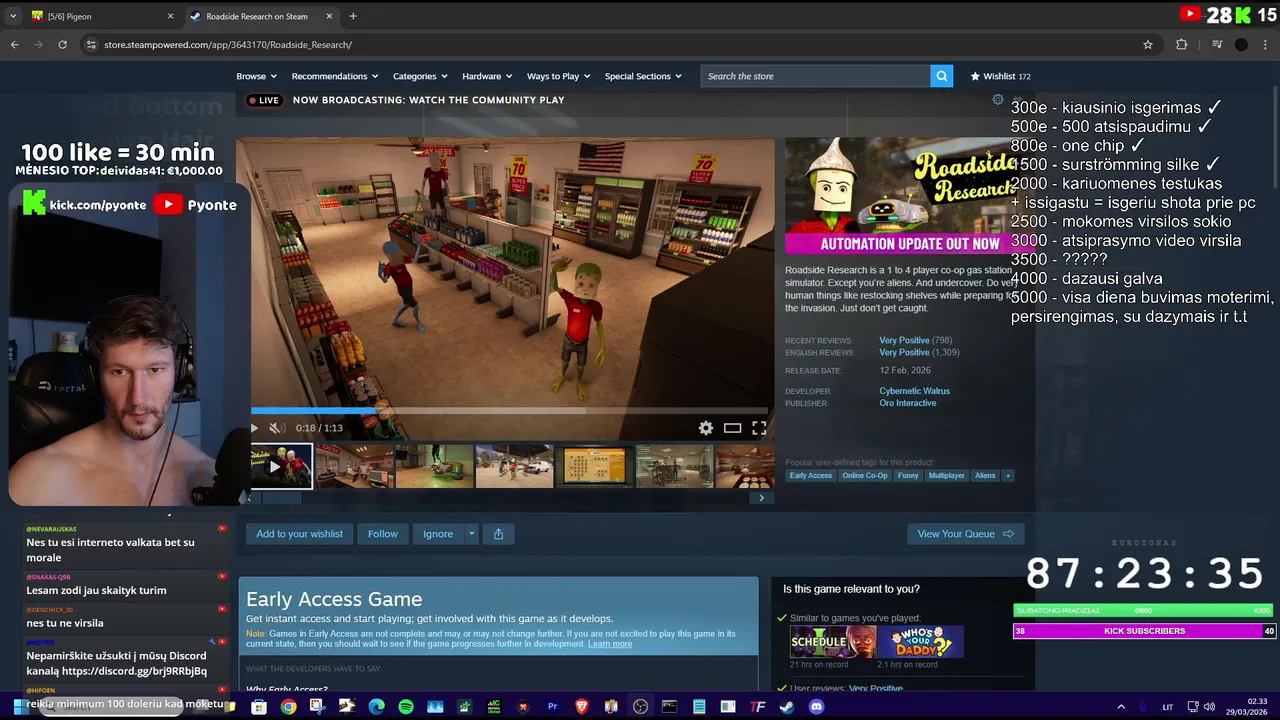Launch Premiere Pro from the taskbar
This screenshot has width=1280, height=720.
[x=552, y=707]
